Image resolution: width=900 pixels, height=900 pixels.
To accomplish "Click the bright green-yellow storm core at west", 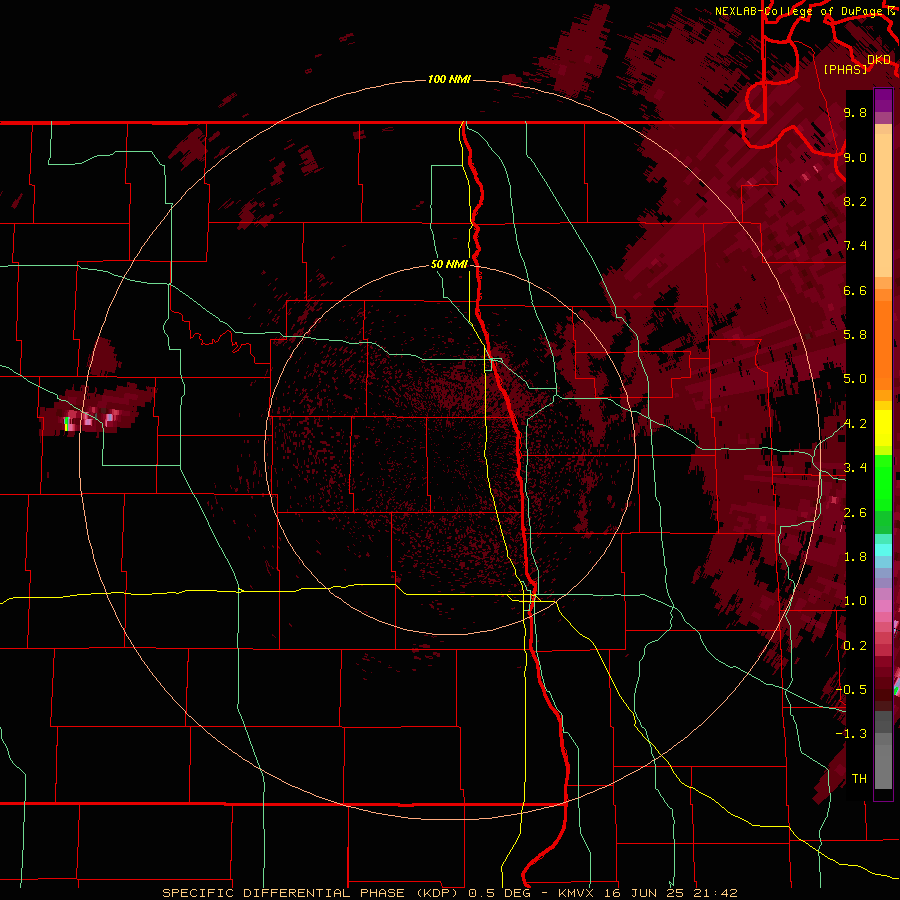I will click(67, 424).
